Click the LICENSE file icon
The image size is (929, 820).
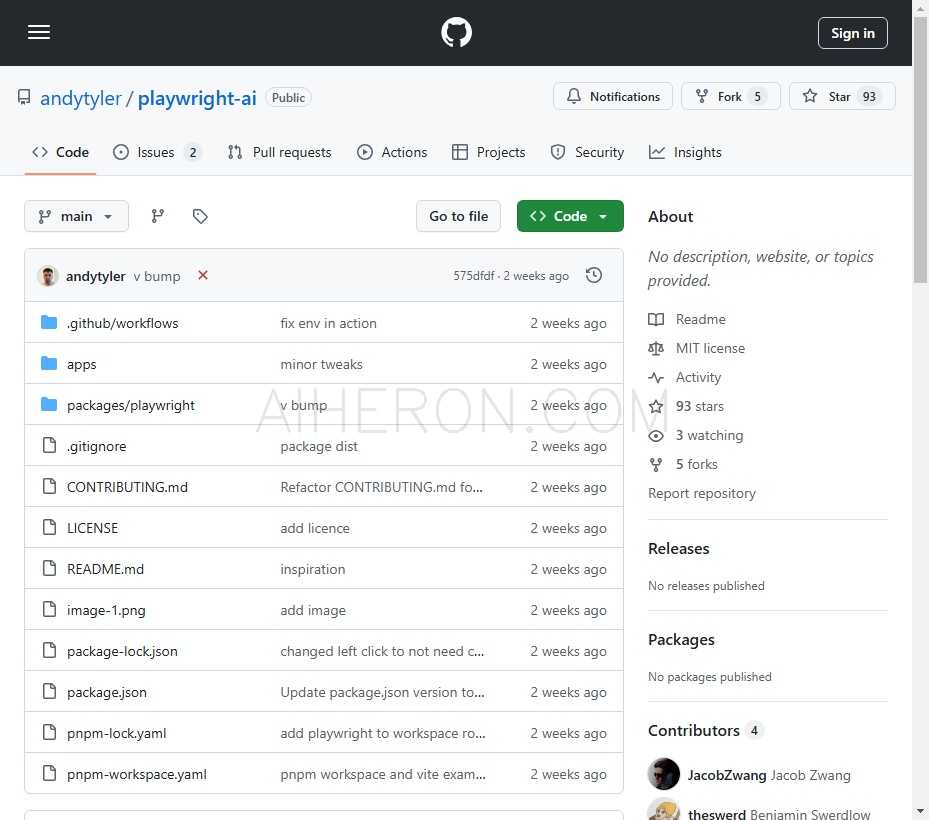pyautogui.click(x=50, y=527)
